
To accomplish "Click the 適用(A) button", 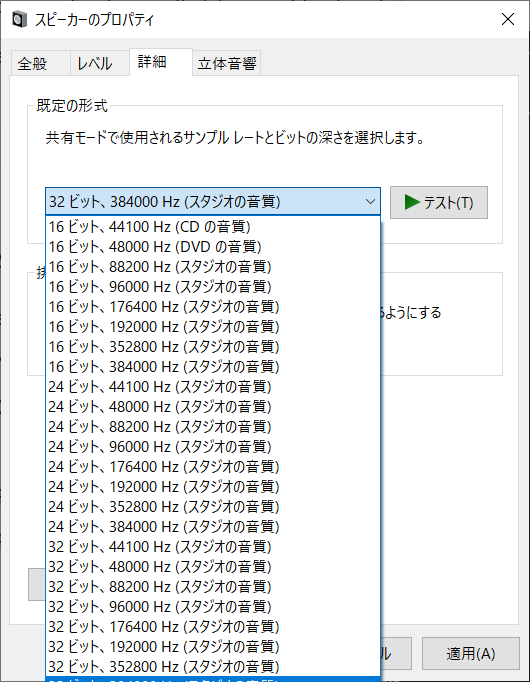I will pos(470,653).
